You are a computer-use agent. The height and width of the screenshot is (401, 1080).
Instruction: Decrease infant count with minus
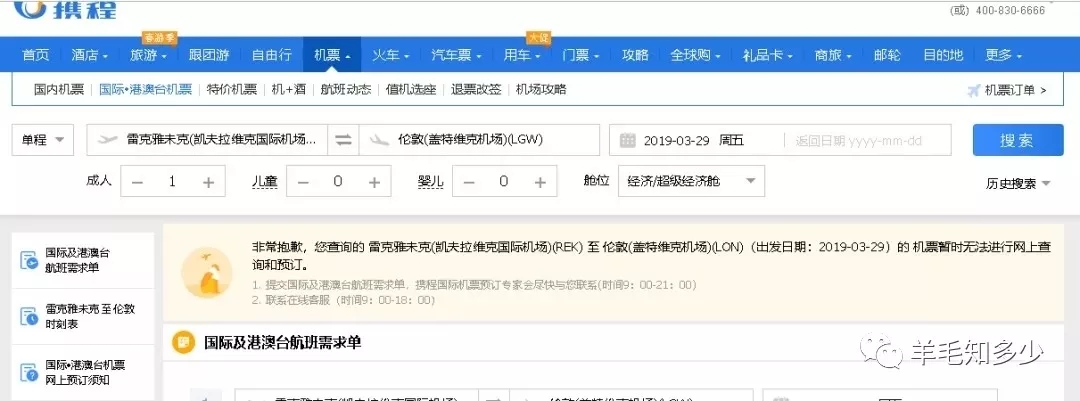point(469,182)
